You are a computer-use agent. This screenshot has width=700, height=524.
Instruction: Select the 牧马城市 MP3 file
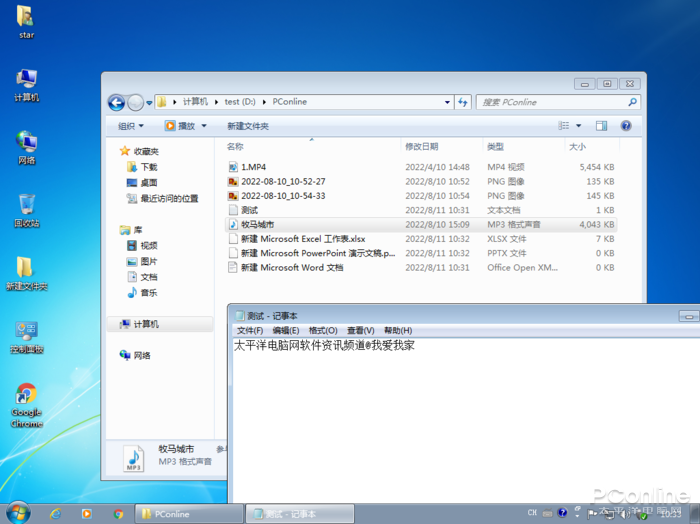(257, 225)
